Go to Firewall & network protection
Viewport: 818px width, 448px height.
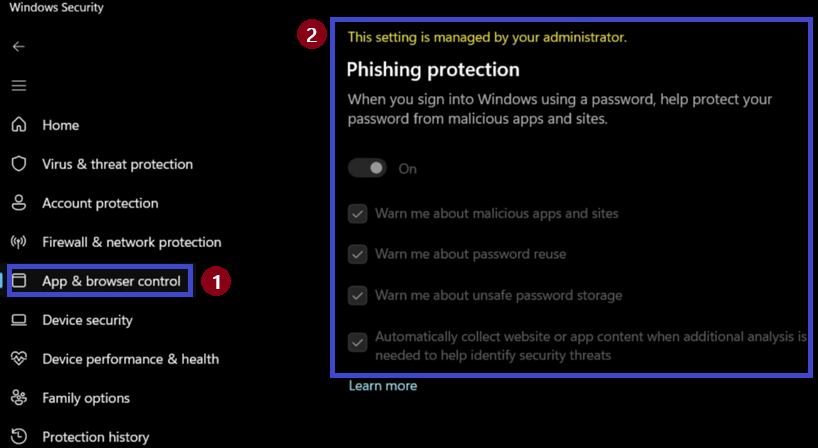tap(131, 243)
